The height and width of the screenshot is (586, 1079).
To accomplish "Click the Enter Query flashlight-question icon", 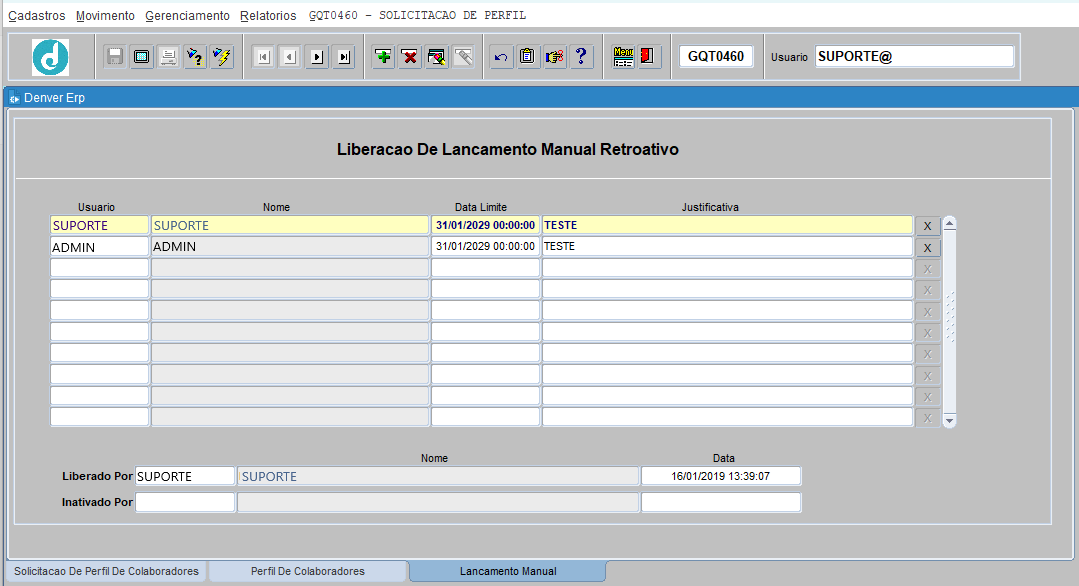I will tap(195, 56).
